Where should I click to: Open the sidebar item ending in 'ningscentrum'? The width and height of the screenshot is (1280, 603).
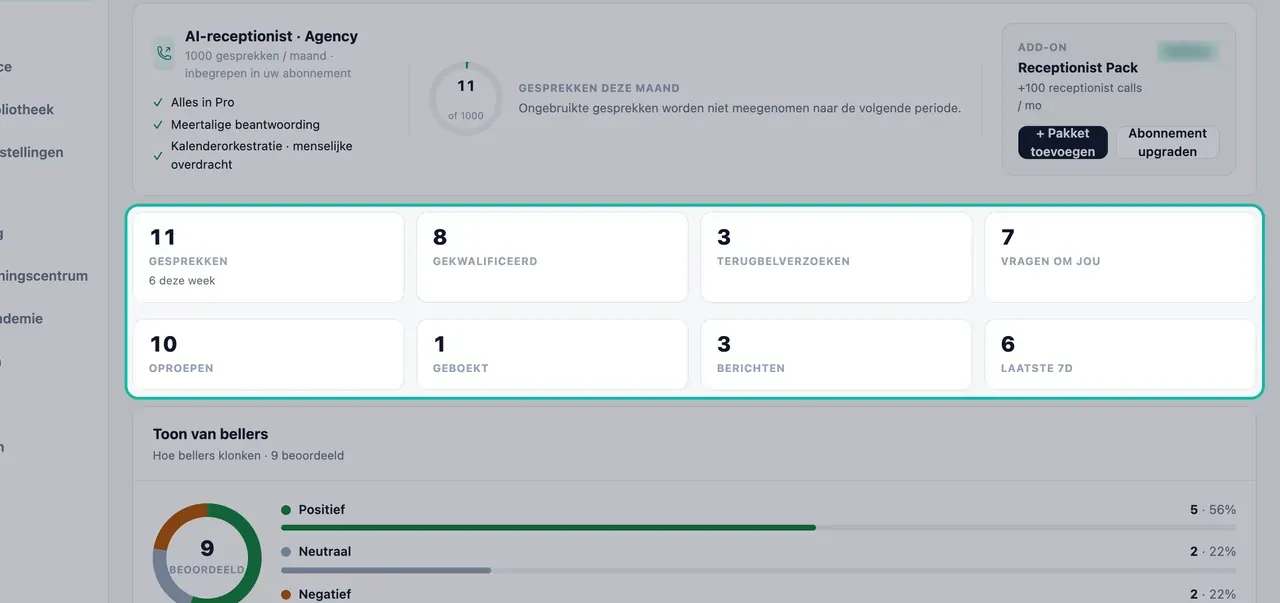(44, 276)
